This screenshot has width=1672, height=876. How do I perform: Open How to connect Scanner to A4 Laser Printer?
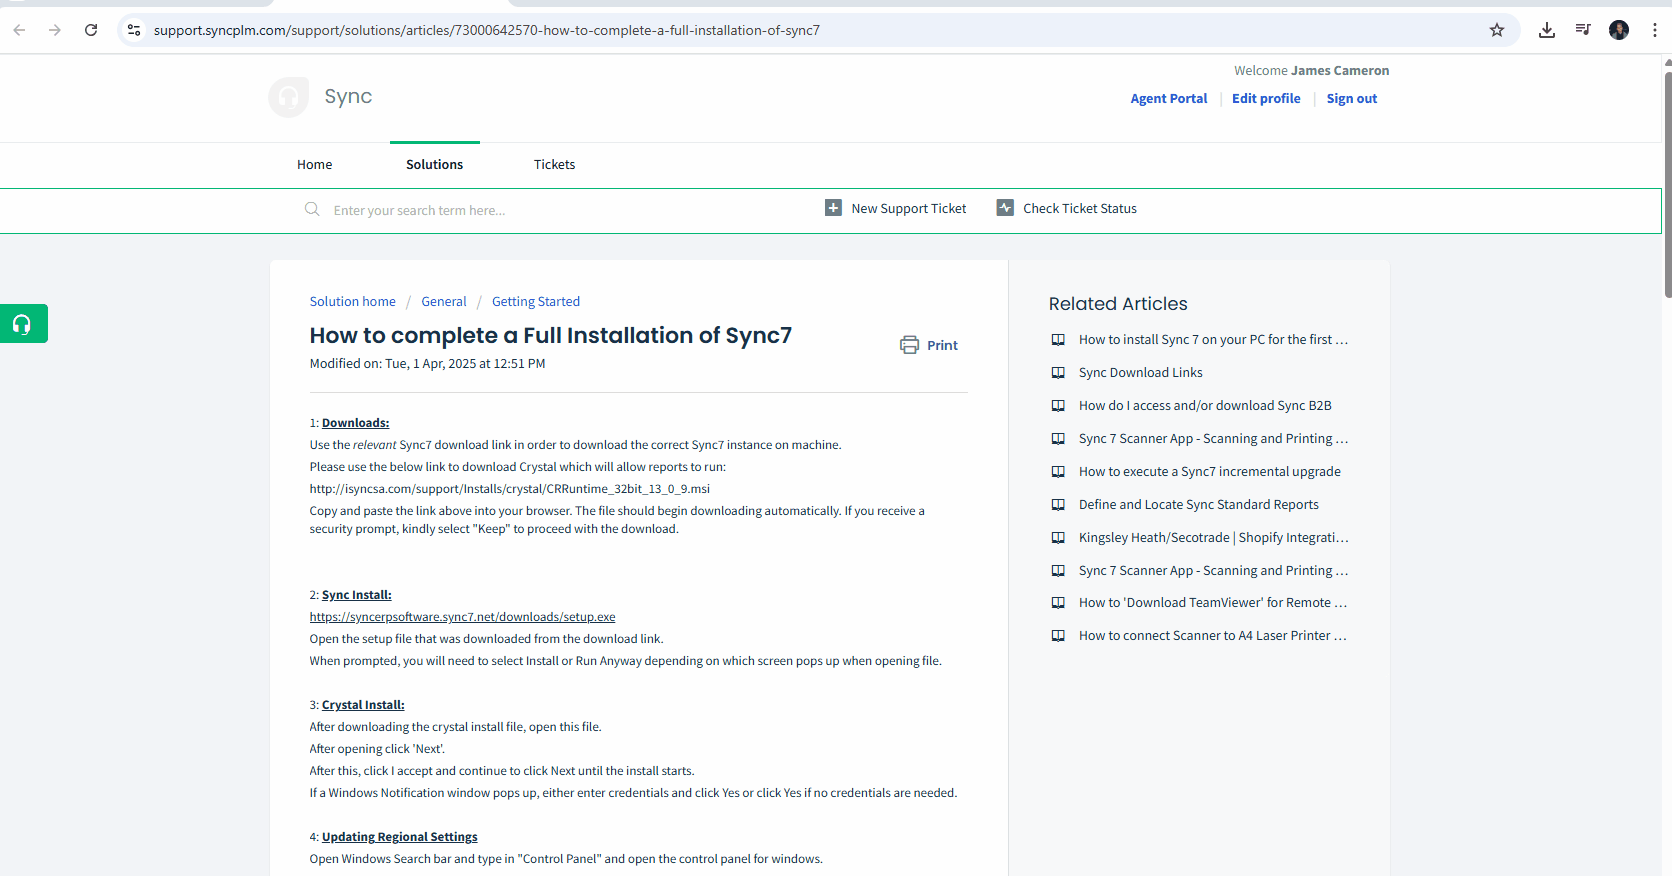click(1213, 636)
